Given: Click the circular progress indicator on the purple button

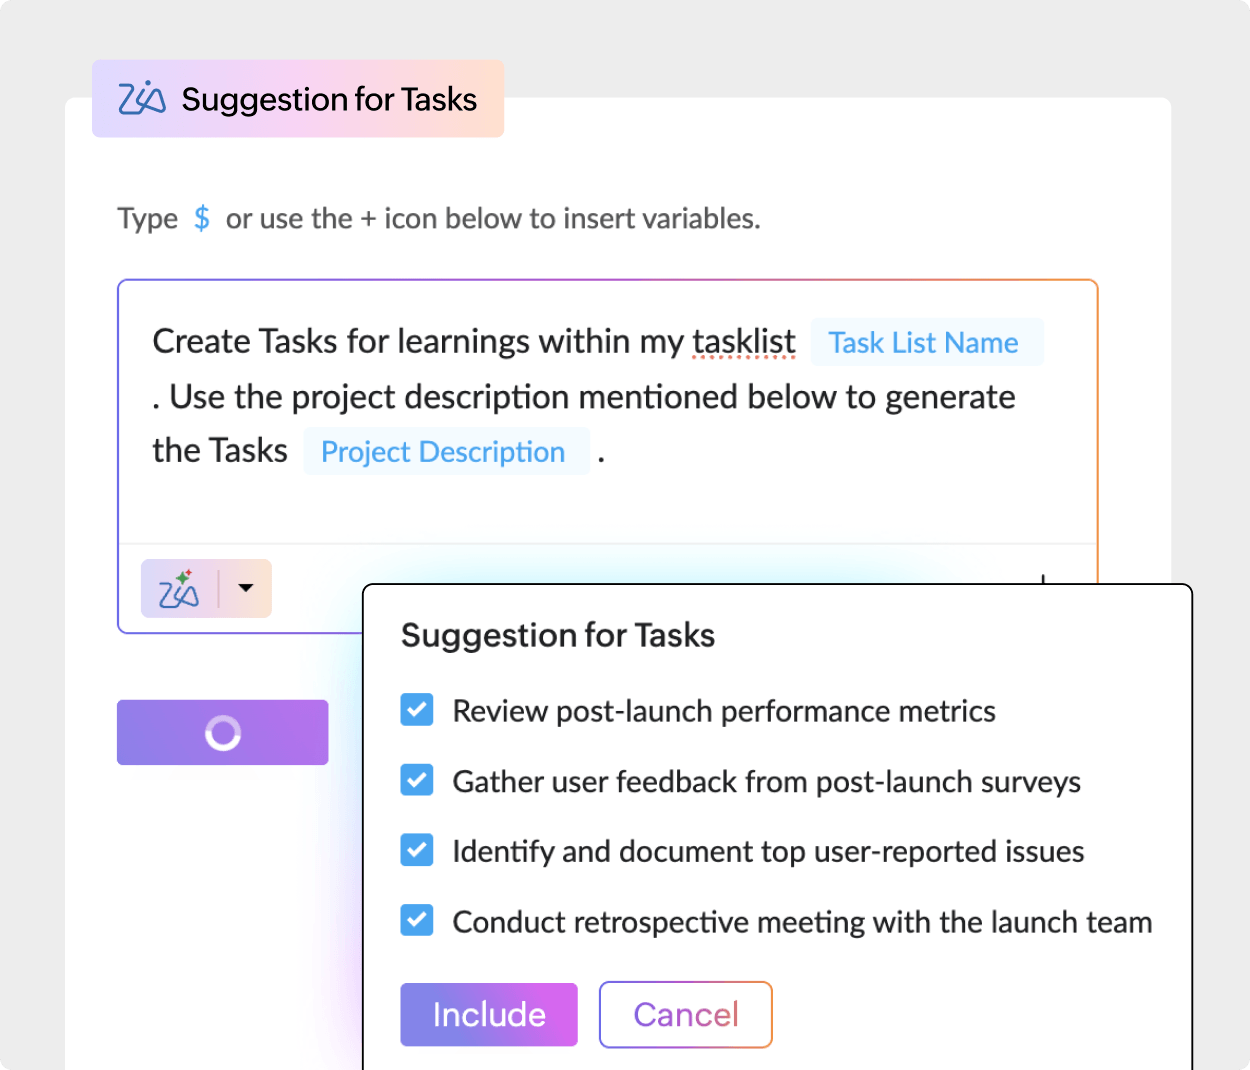Looking at the screenshot, I should (222, 732).
